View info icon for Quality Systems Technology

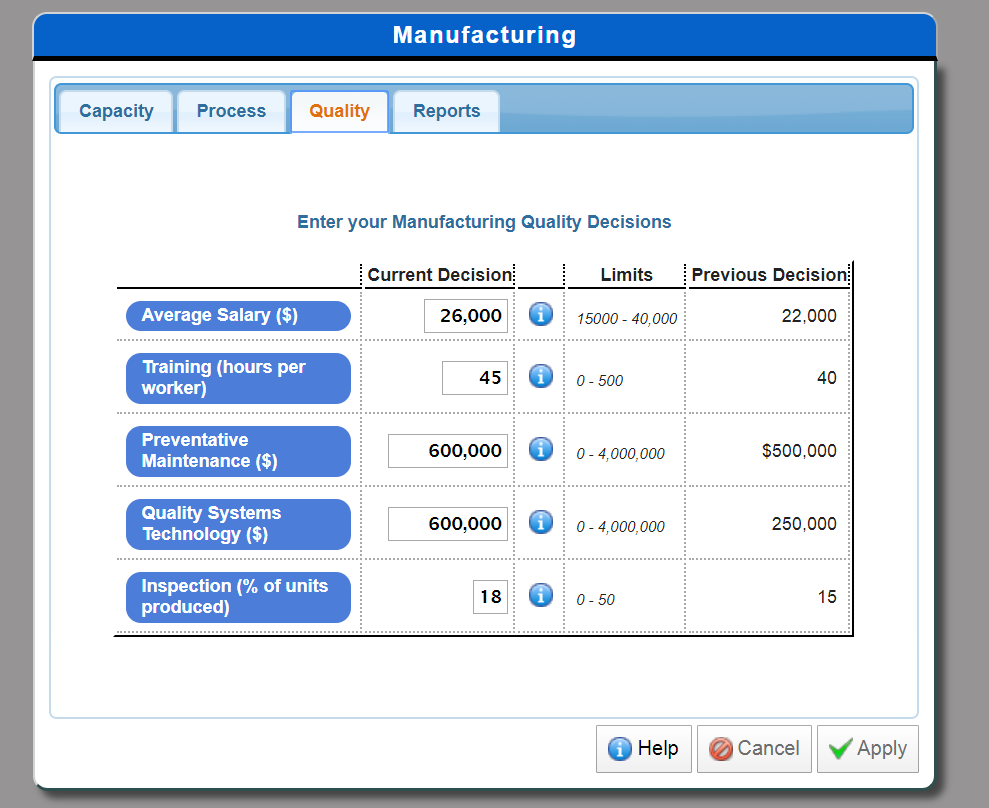[x=541, y=522]
